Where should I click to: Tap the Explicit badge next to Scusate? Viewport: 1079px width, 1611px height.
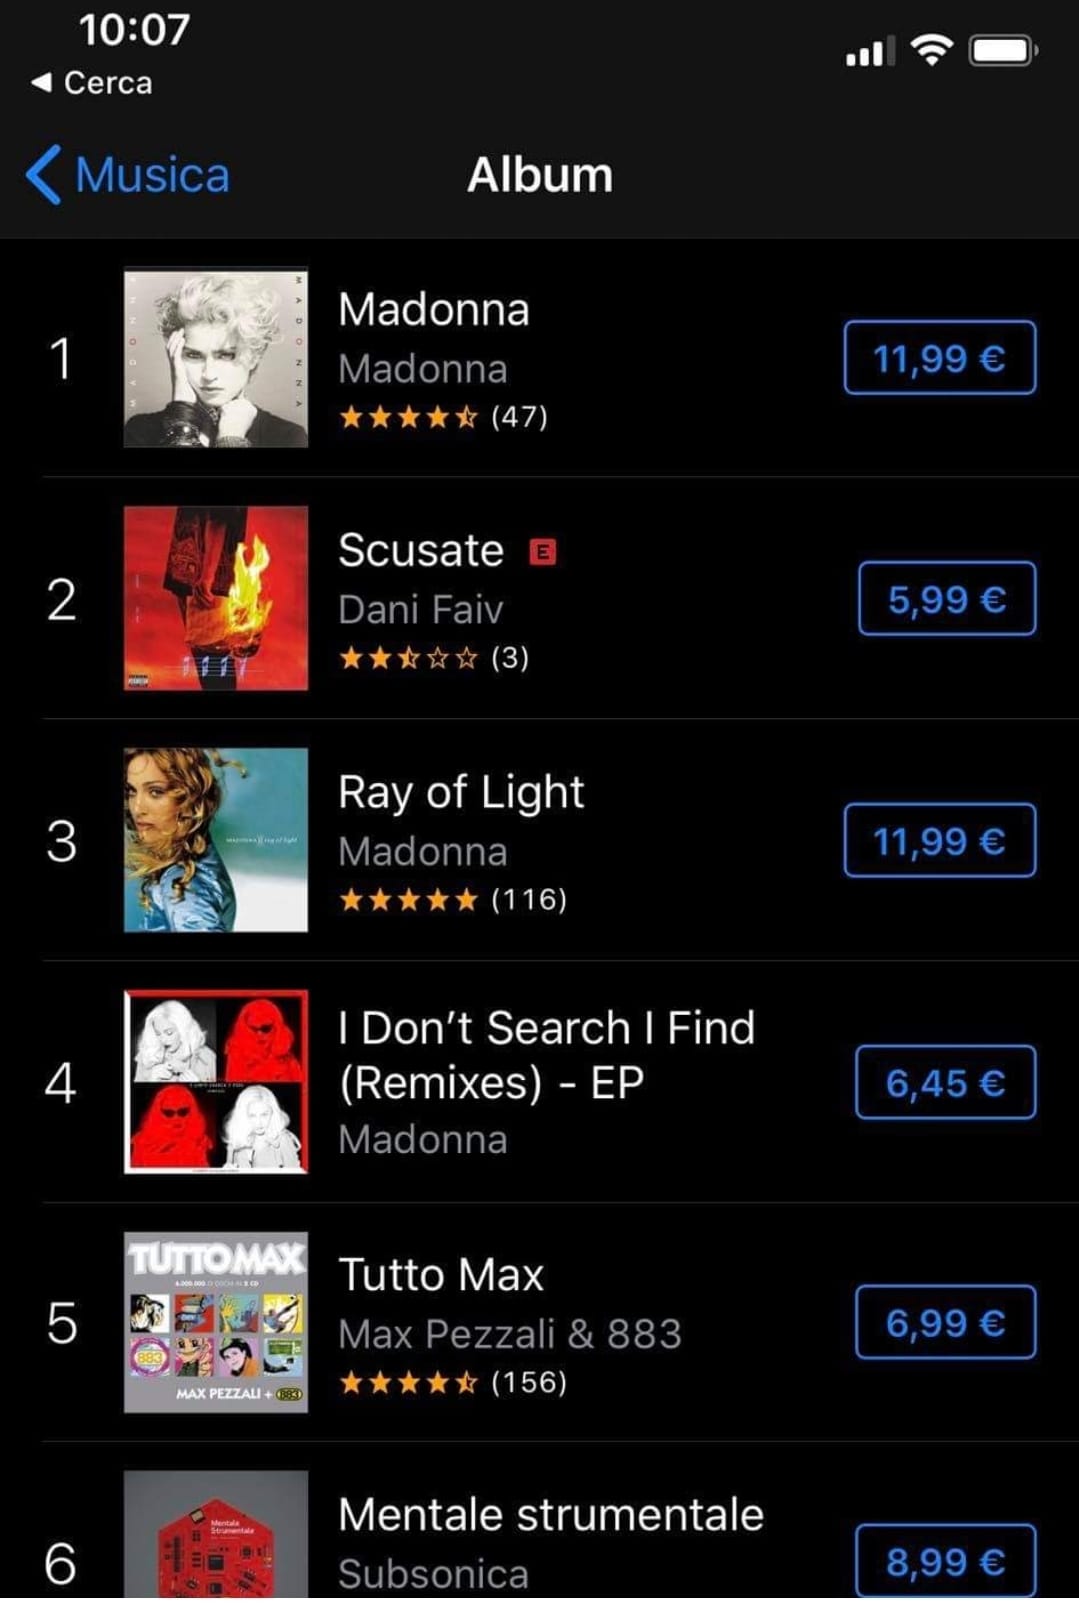542,550
